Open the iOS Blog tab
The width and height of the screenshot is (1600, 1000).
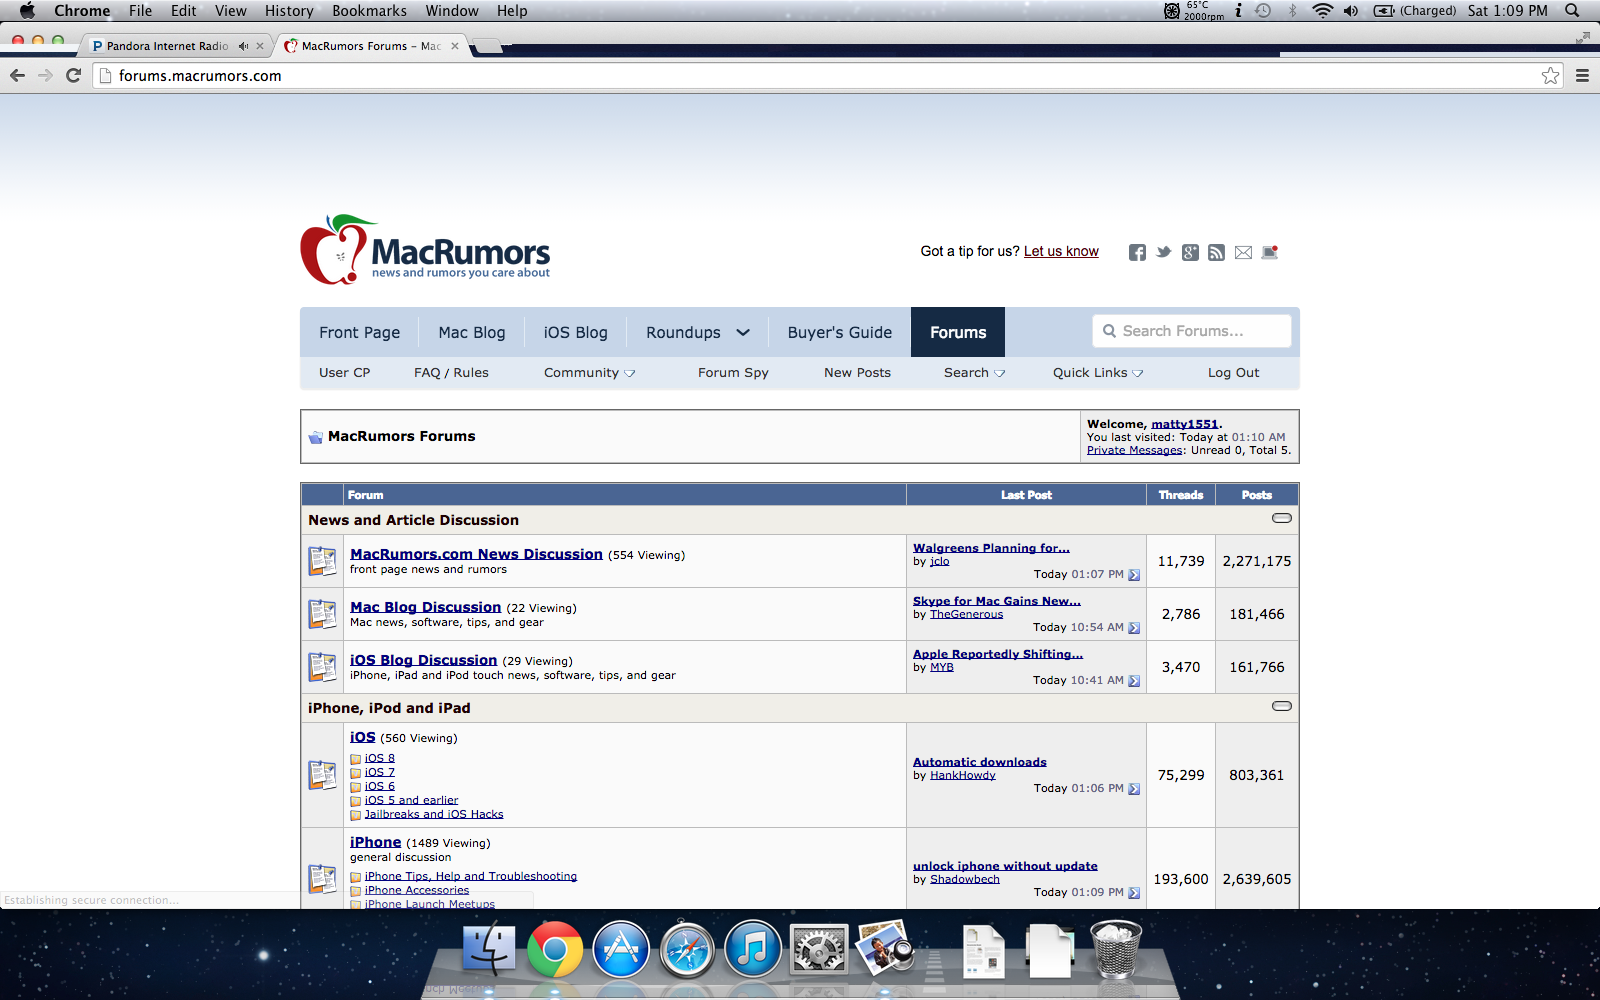(x=576, y=332)
